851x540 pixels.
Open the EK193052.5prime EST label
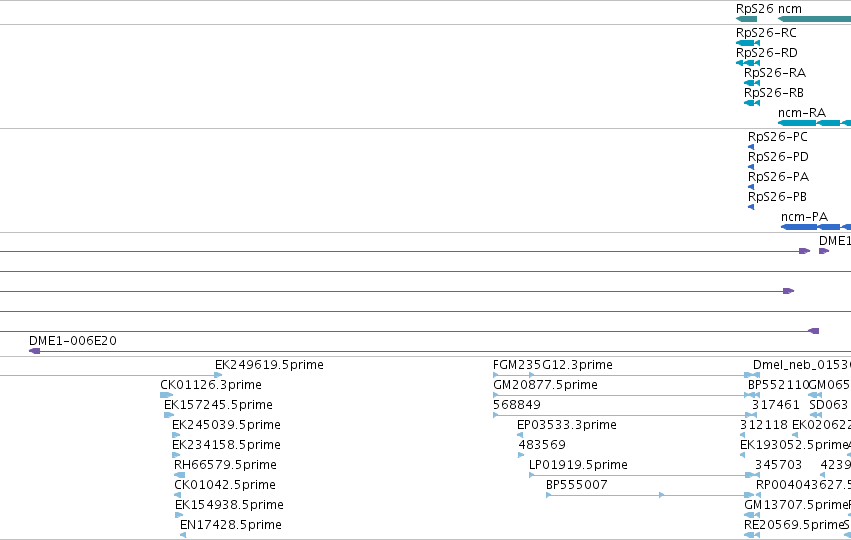pyautogui.click(x=793, y=445)
